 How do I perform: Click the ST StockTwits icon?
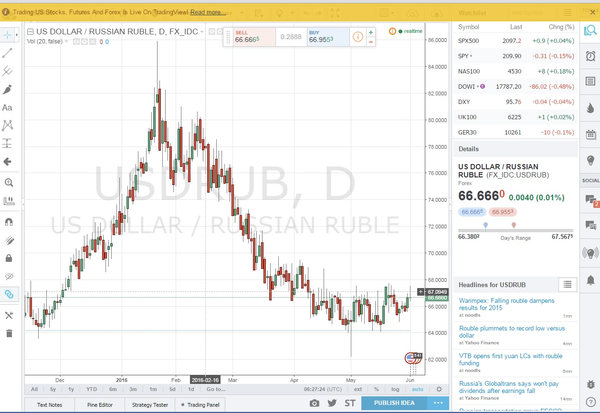coord(350,403)
